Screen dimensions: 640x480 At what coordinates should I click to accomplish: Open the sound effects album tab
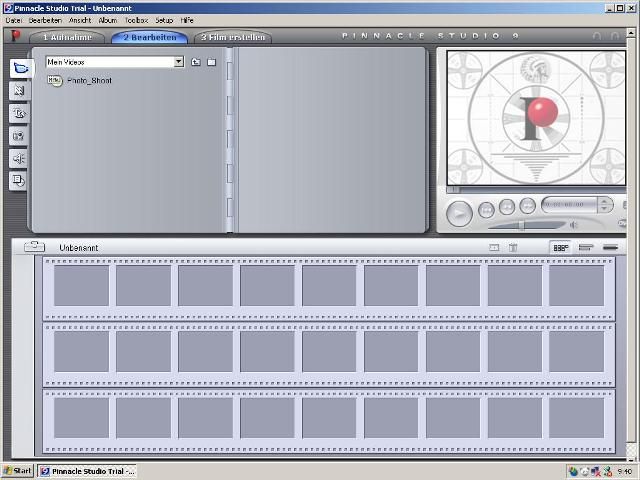(x=19, y=158)
